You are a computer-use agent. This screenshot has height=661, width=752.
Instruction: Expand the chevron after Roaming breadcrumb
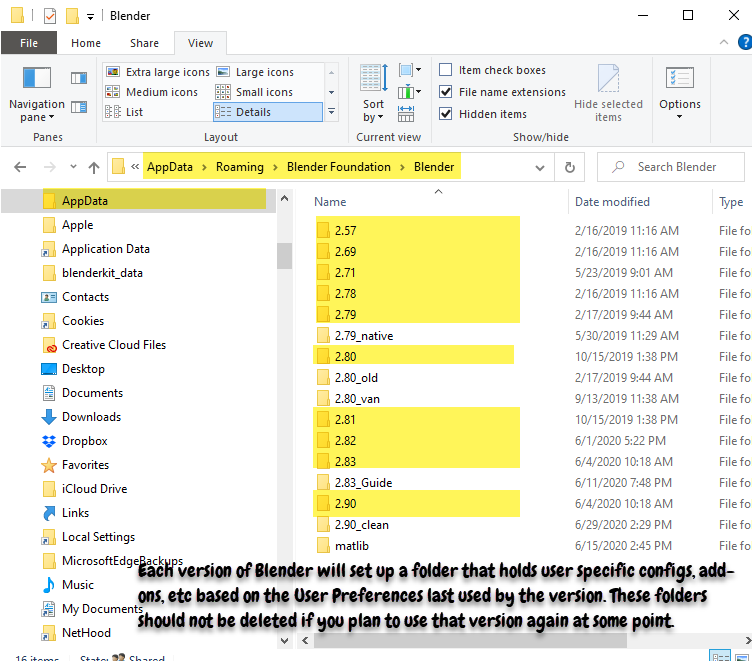point(275,167)
